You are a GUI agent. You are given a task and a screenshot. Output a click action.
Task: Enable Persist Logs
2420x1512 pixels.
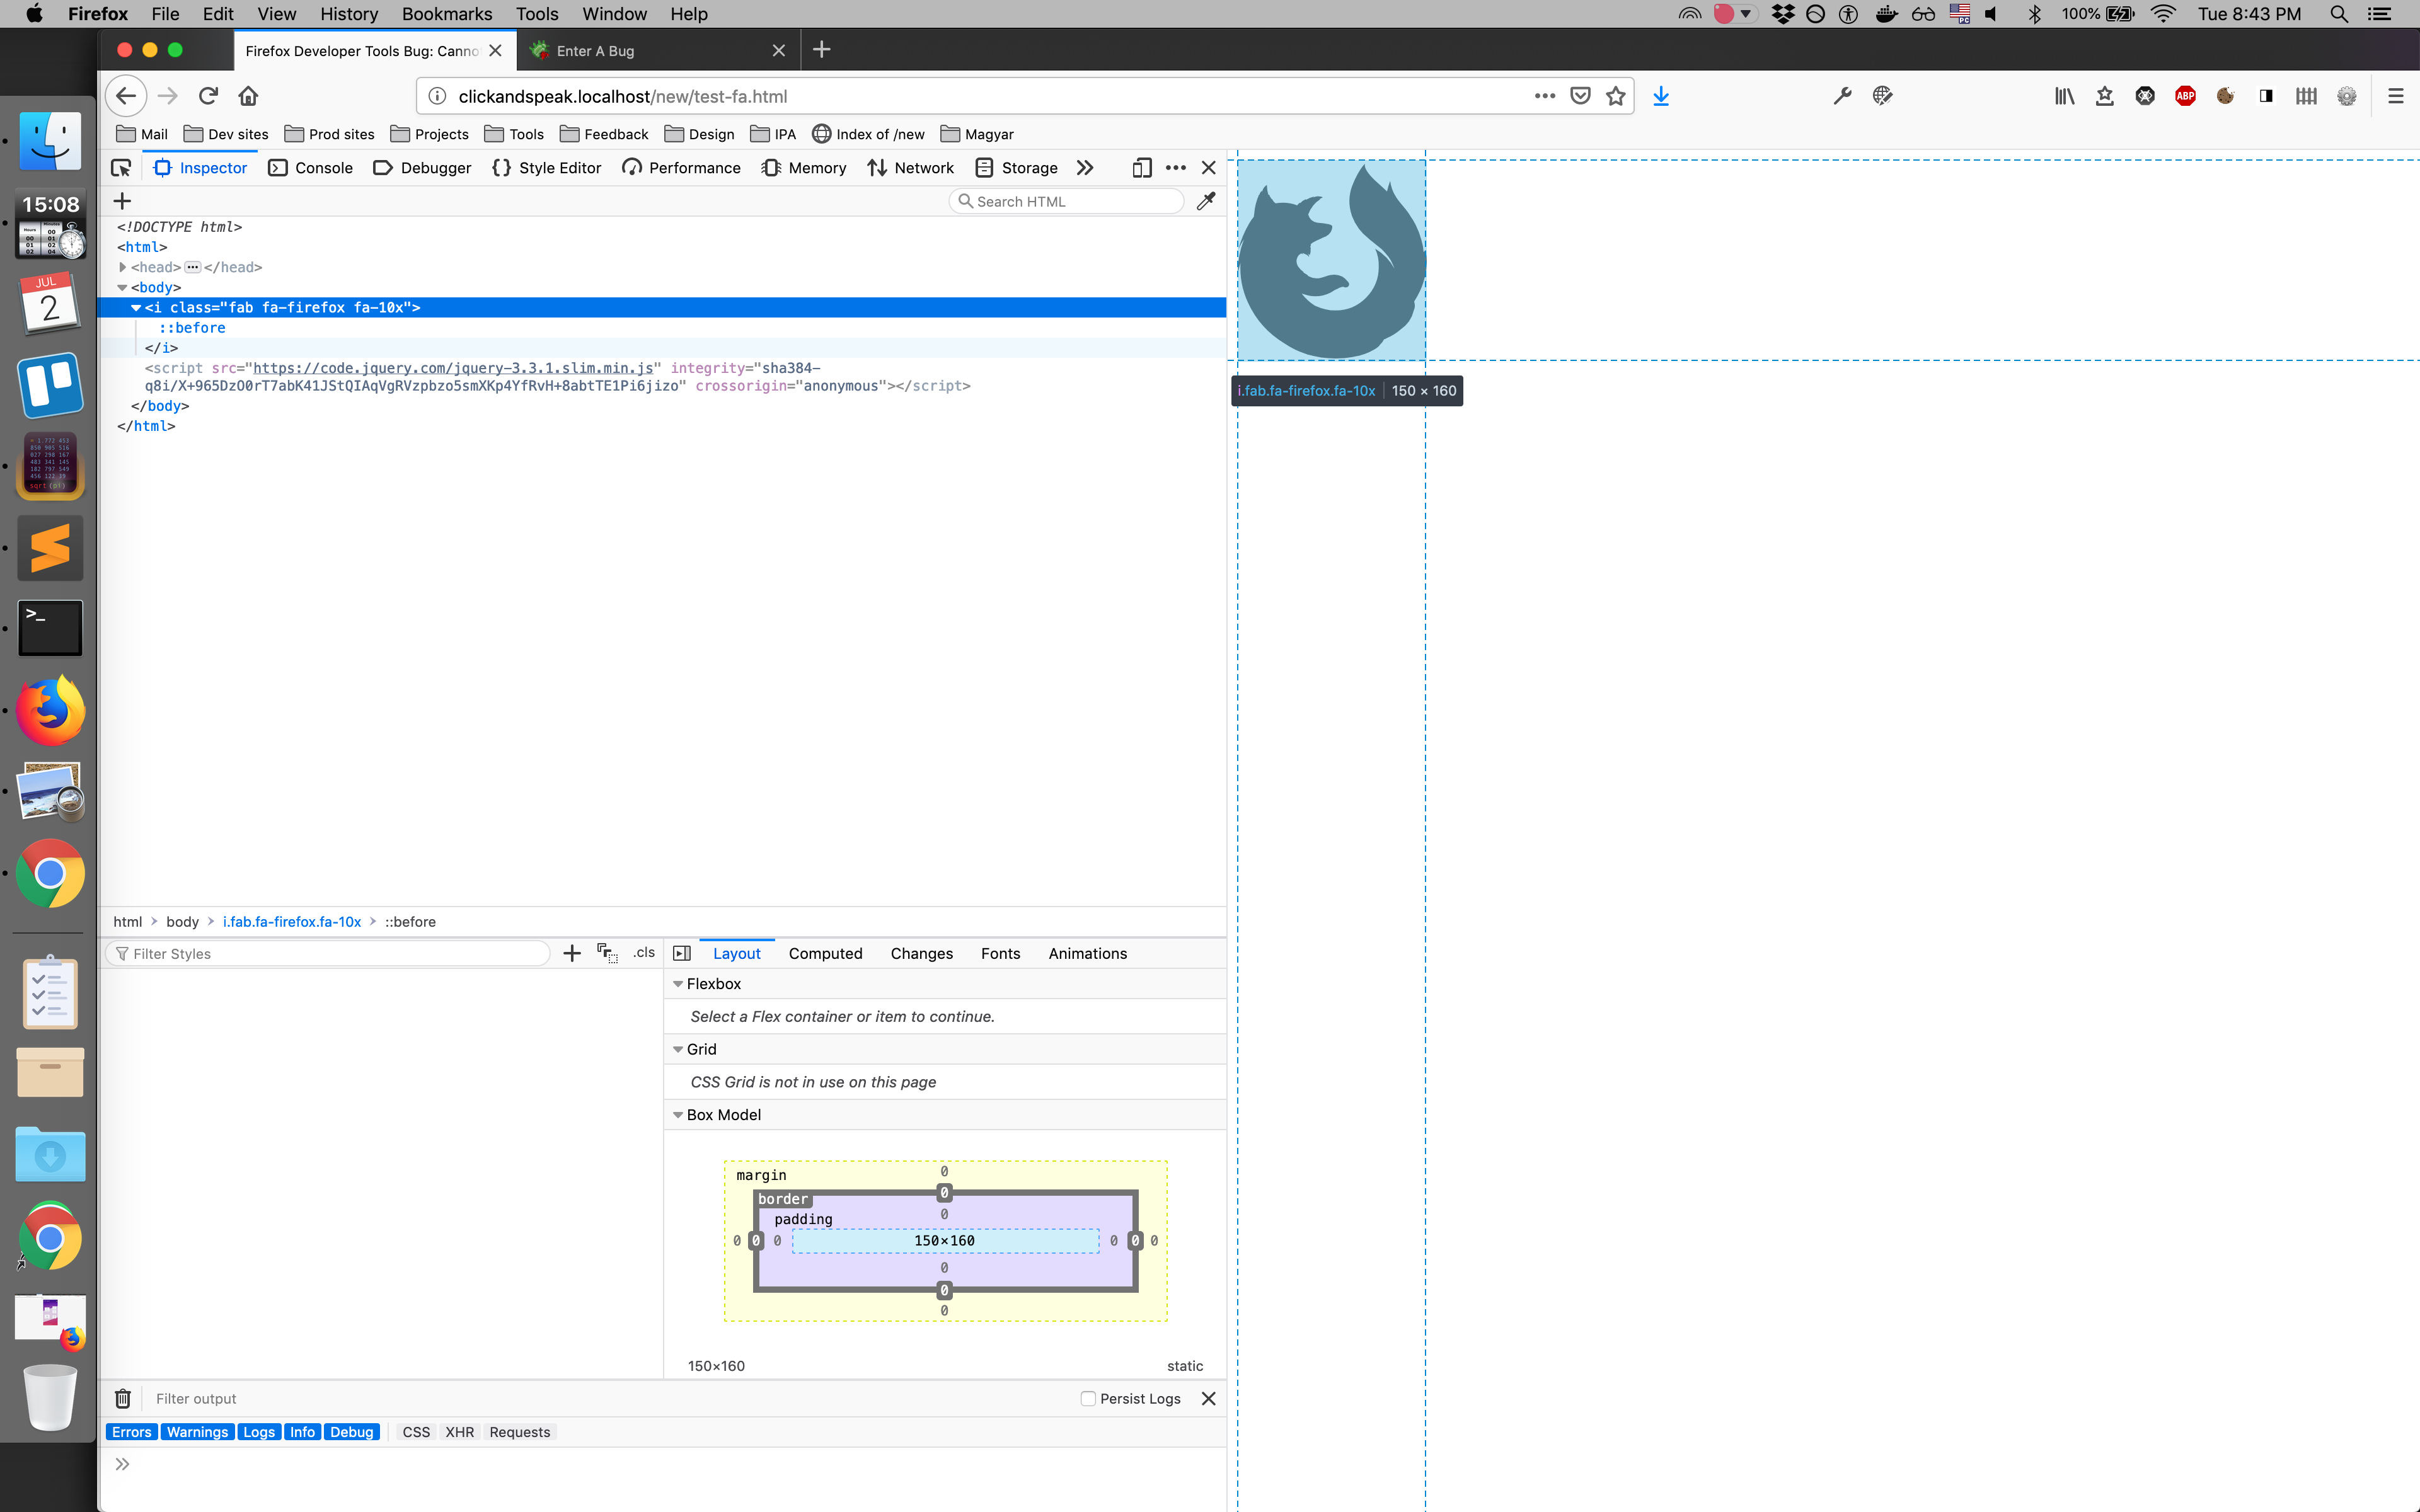click(1087, 1398)
